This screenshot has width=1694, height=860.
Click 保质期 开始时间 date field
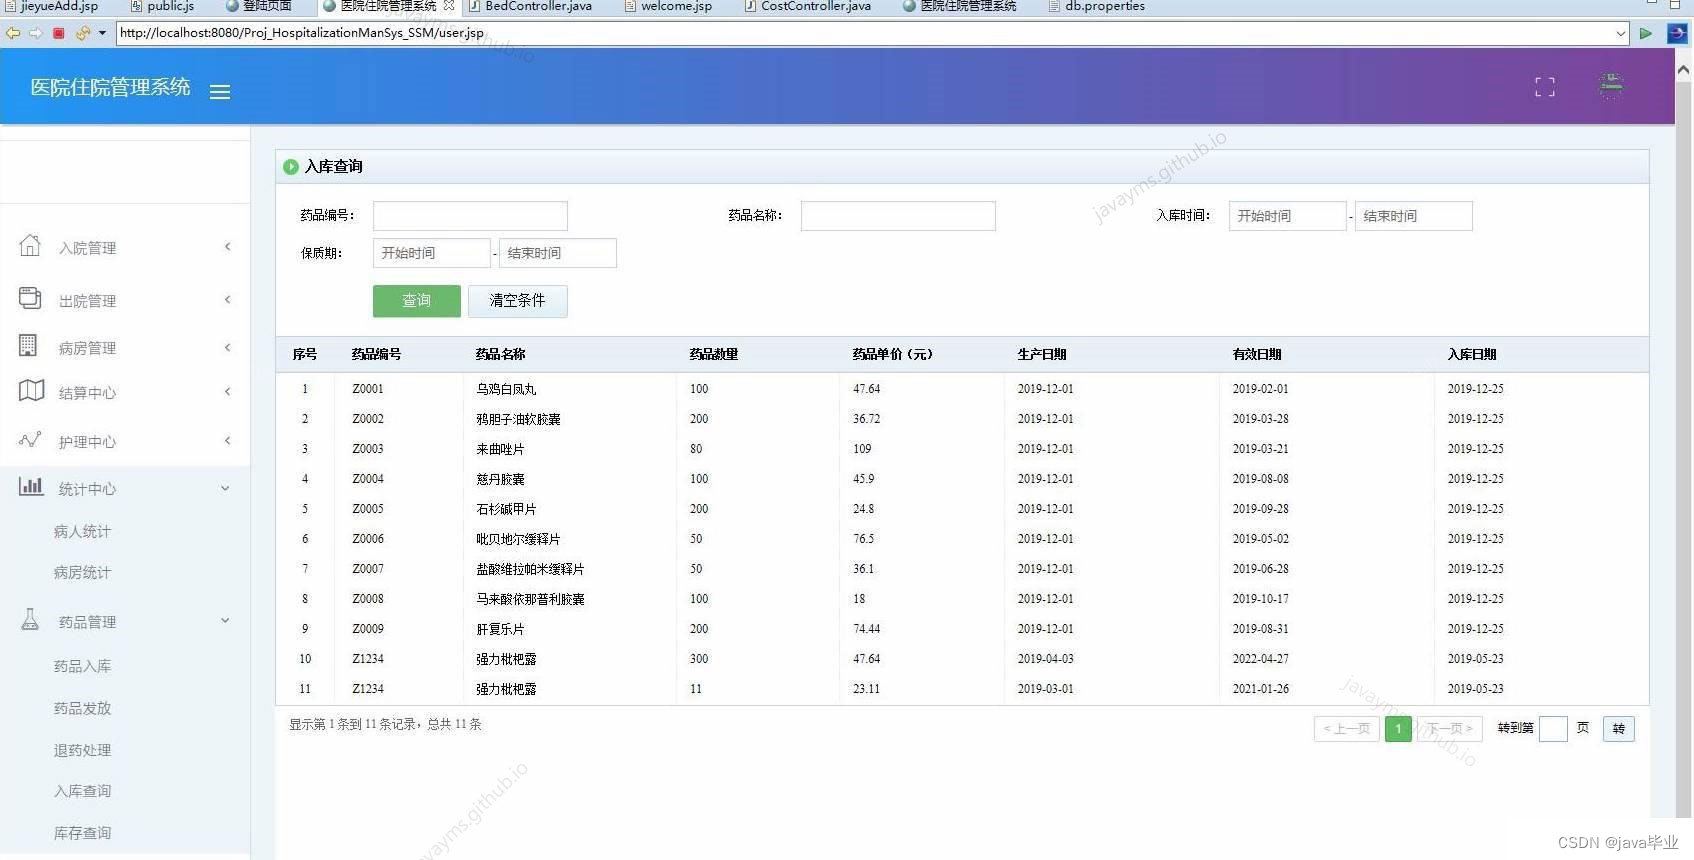431,253
